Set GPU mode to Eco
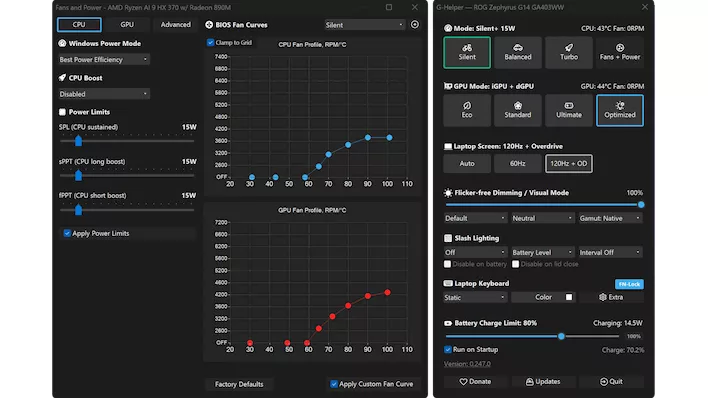 pyautogui.click(x=467, y=110)
